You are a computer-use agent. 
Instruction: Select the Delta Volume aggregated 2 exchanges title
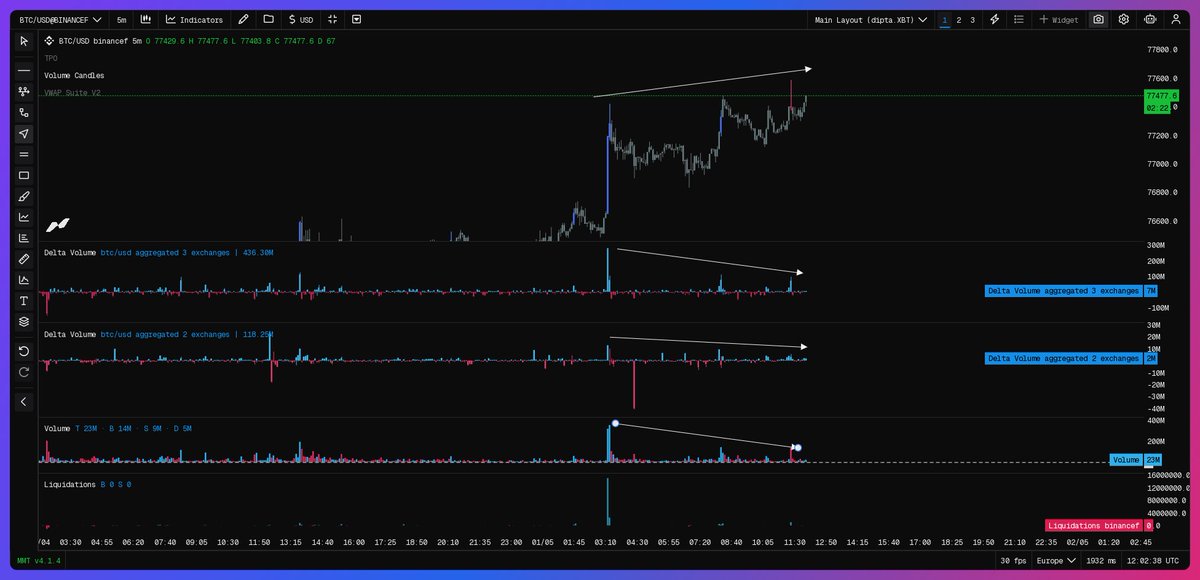coord(158,334)
